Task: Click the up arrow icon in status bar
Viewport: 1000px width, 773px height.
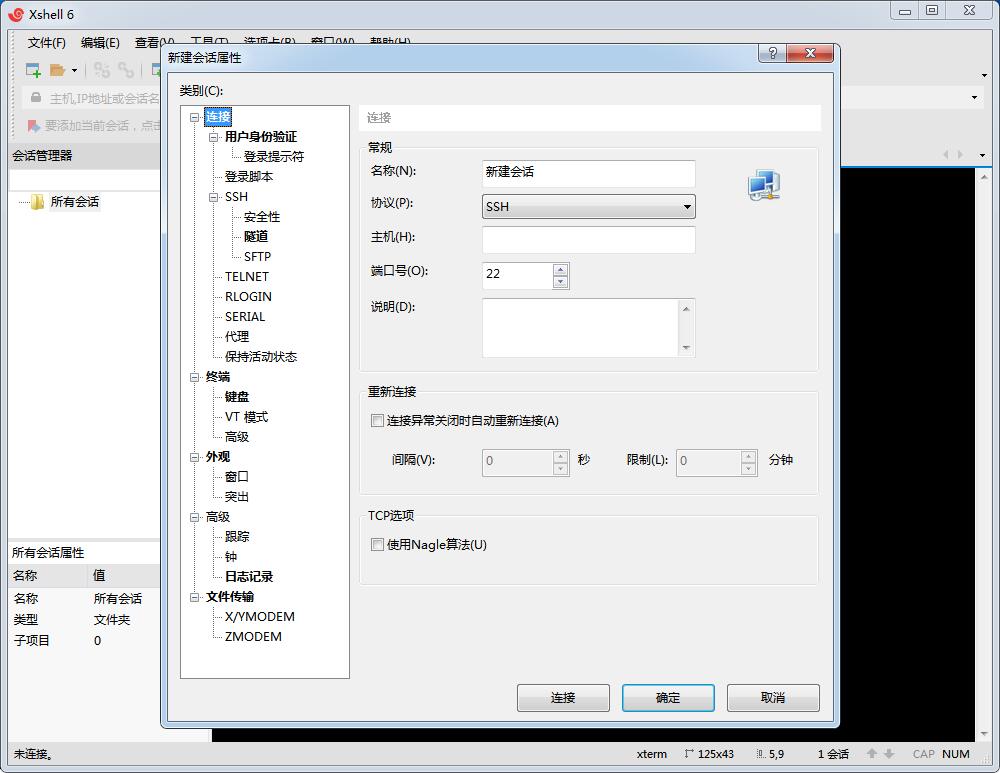Action: click(x=872, y=754)
